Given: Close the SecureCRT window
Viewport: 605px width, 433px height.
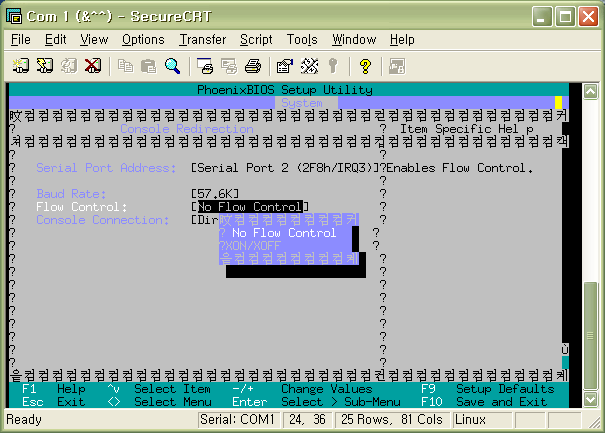Looking at the screenshot, I should coord(588,17).
